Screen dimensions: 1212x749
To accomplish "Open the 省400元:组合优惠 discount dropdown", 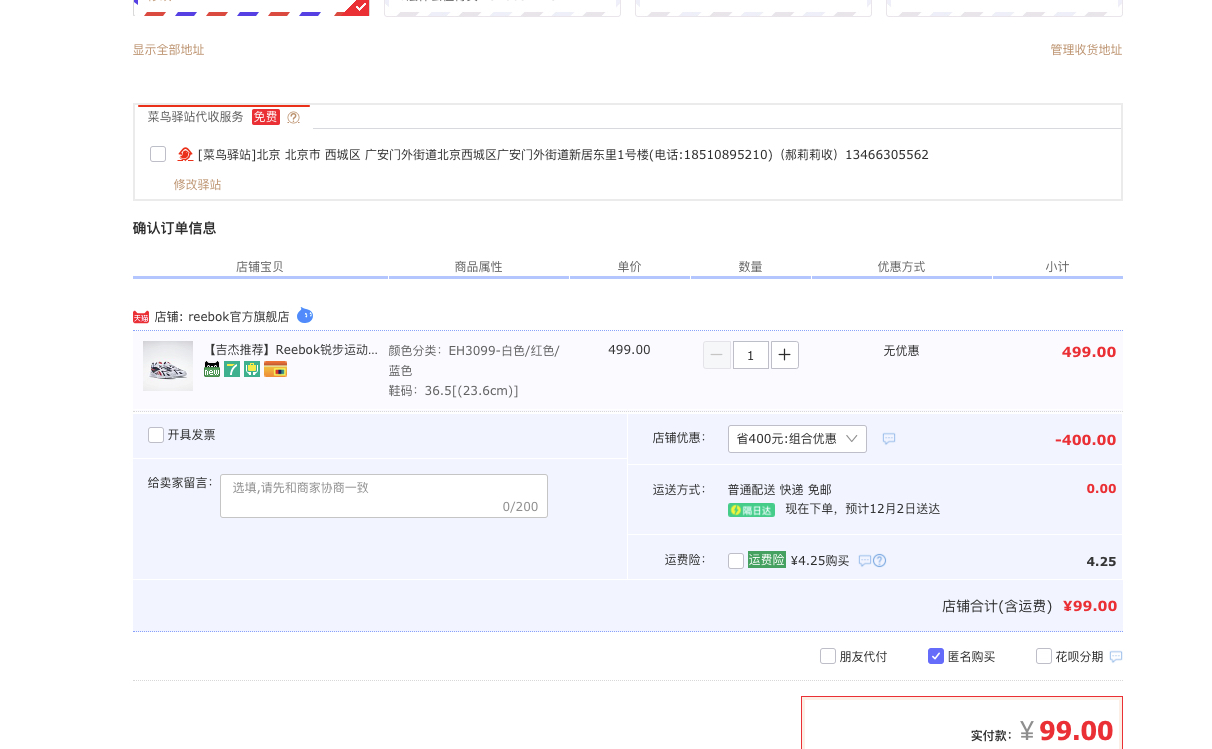I will (x=797, y=438).
